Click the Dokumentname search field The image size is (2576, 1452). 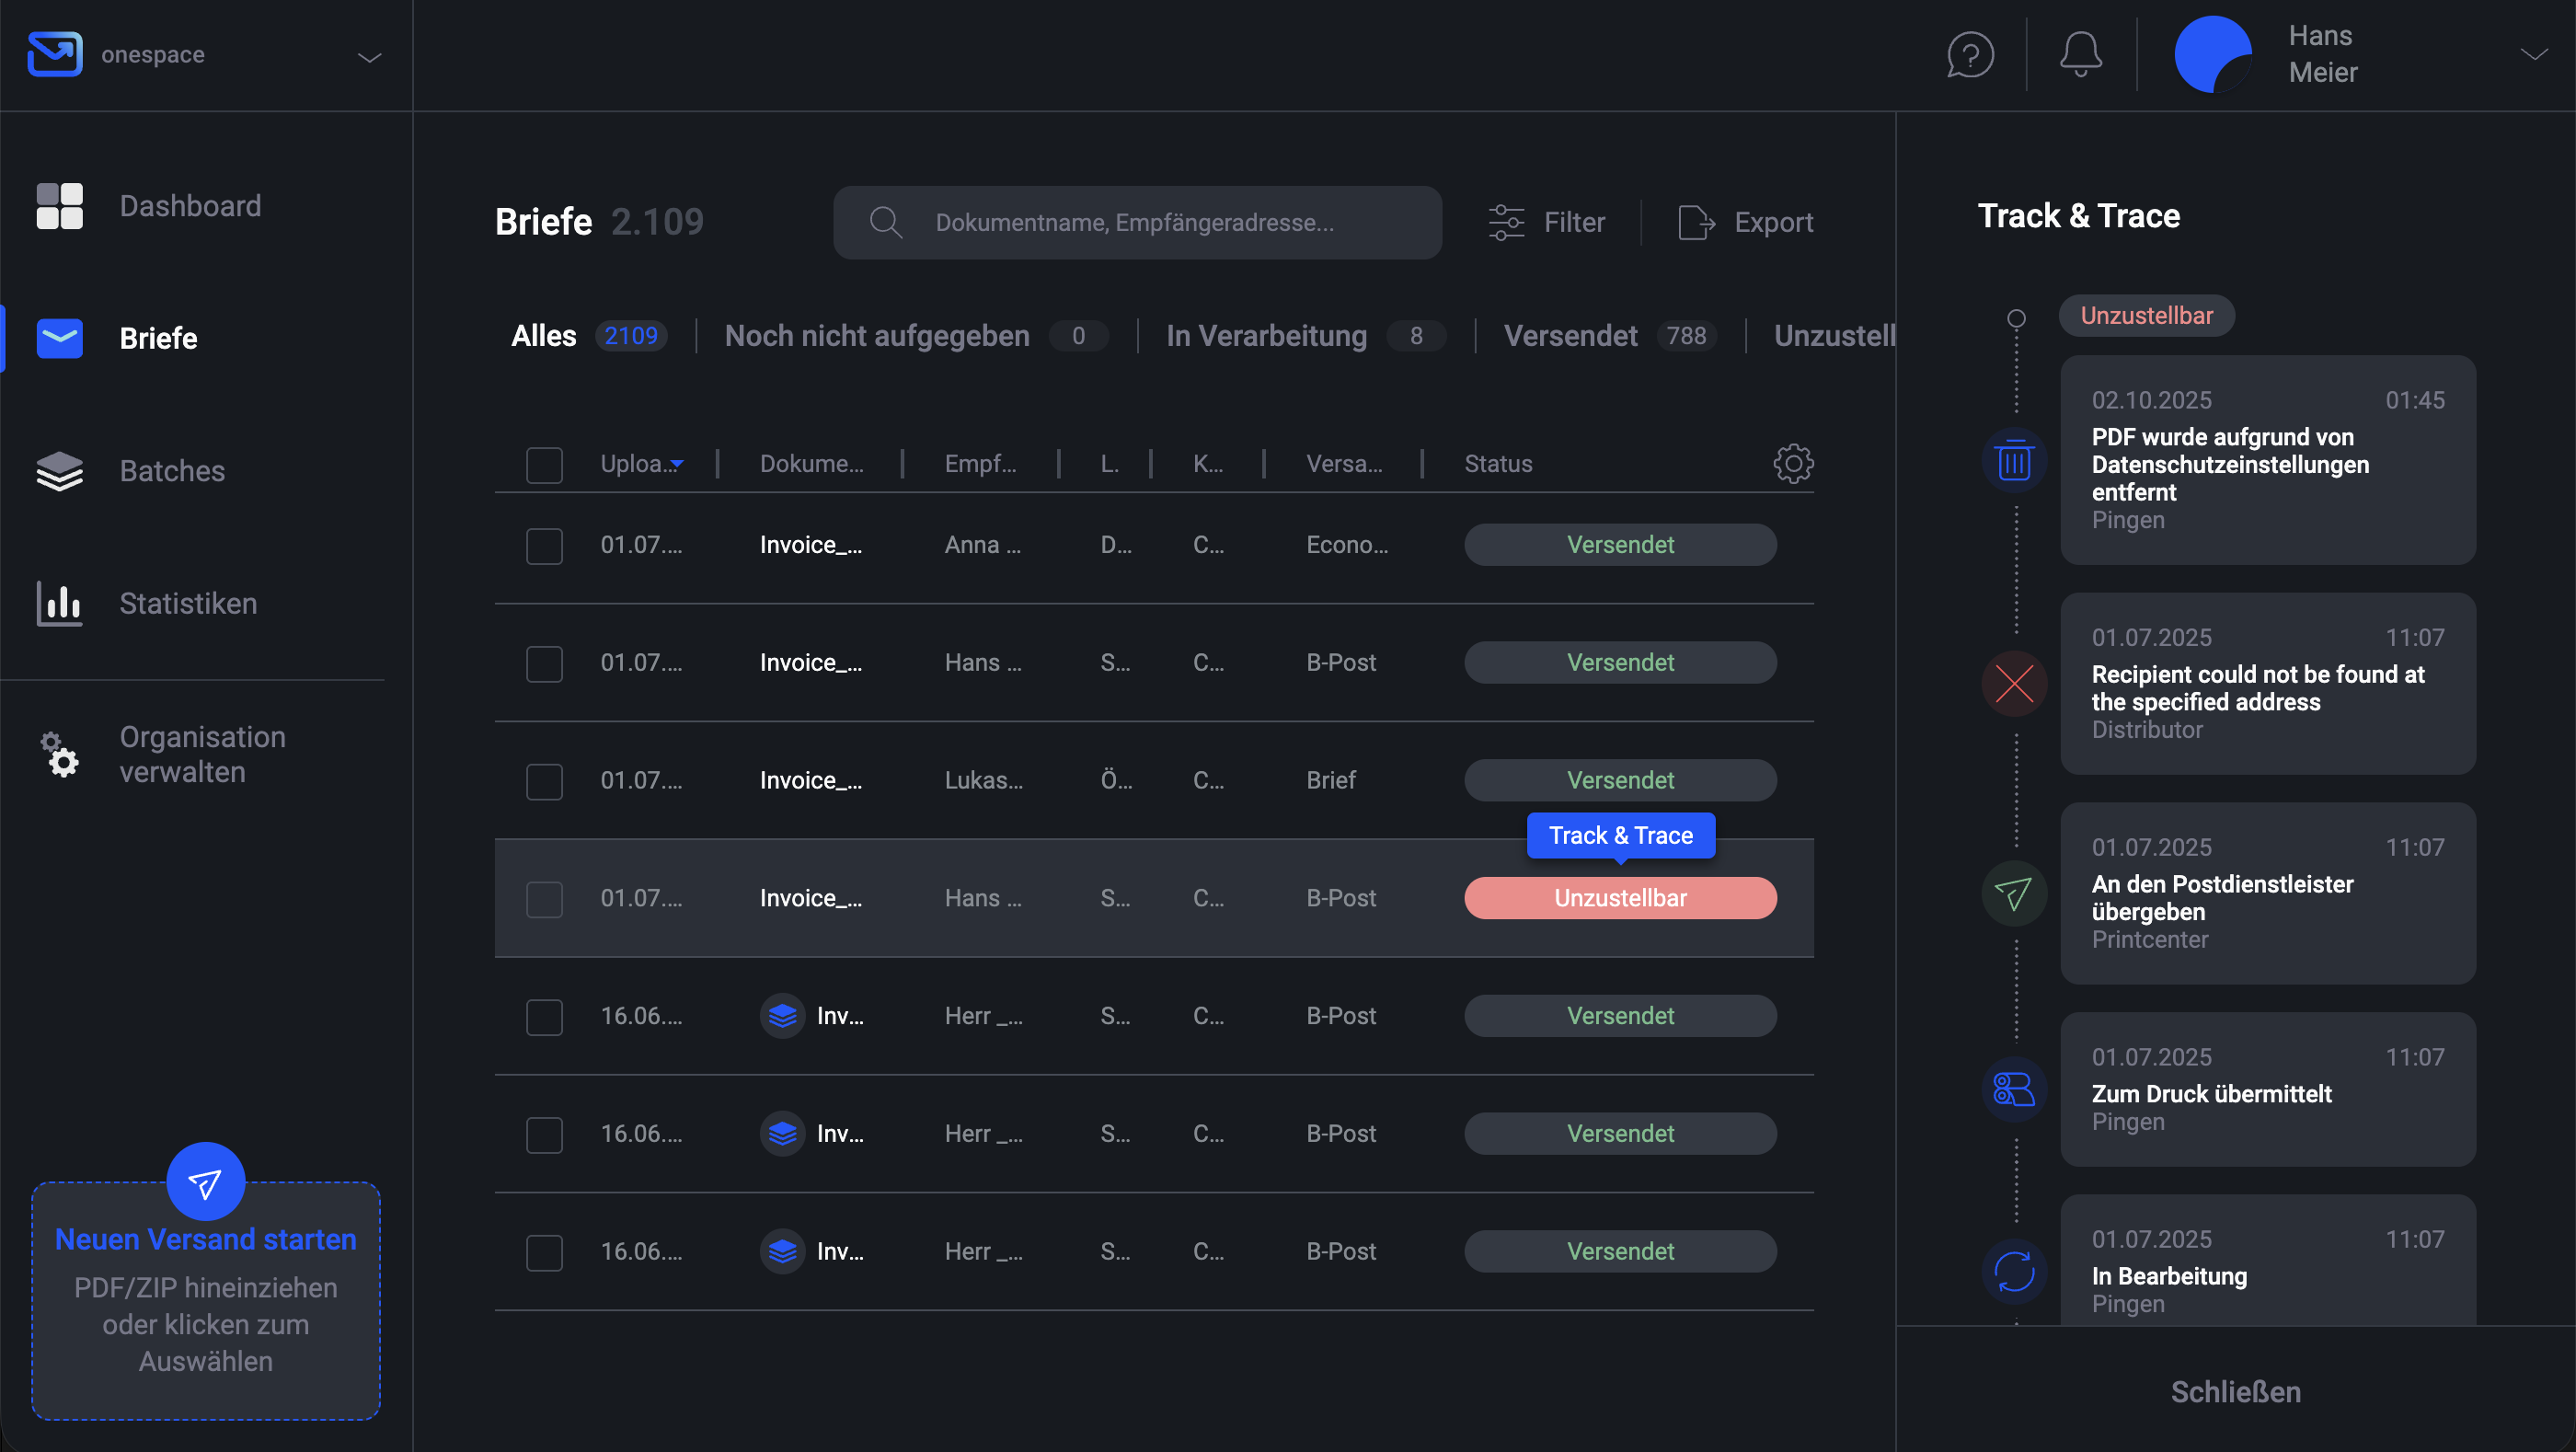tap(1136, 222)
